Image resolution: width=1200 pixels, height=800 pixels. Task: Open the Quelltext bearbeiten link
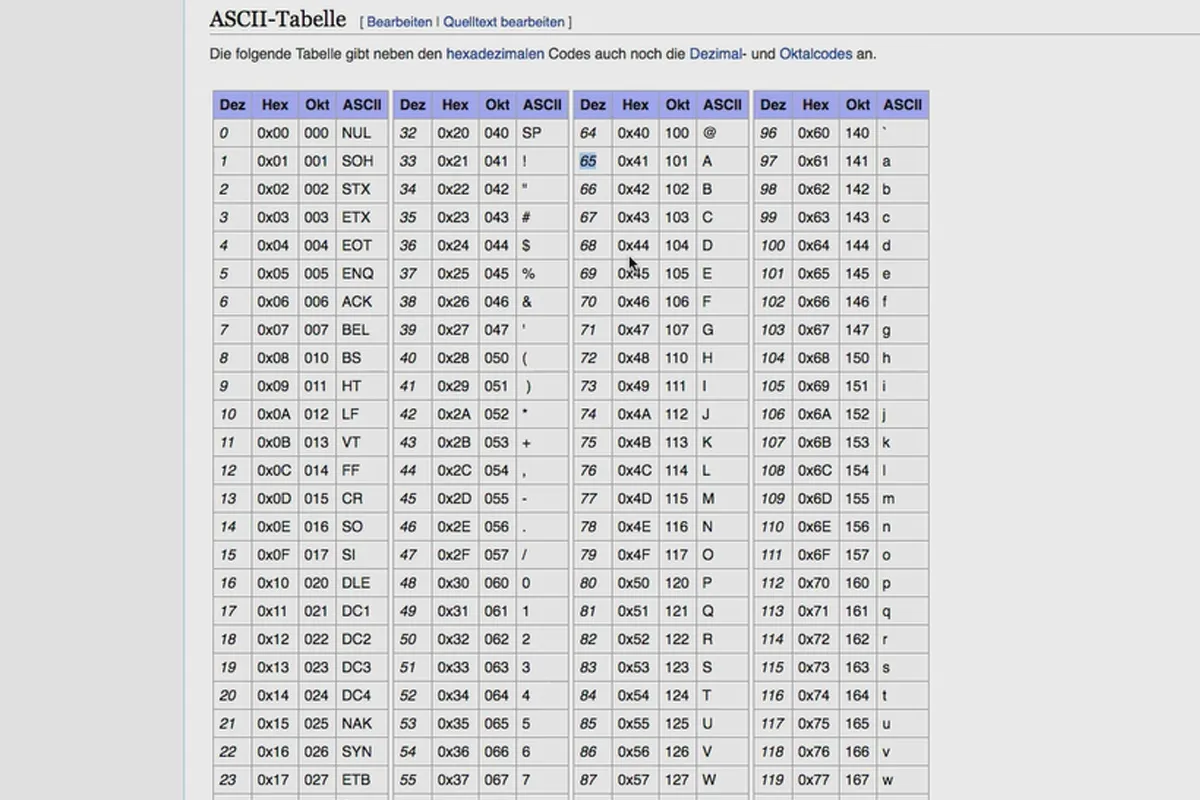click(503, 21)
